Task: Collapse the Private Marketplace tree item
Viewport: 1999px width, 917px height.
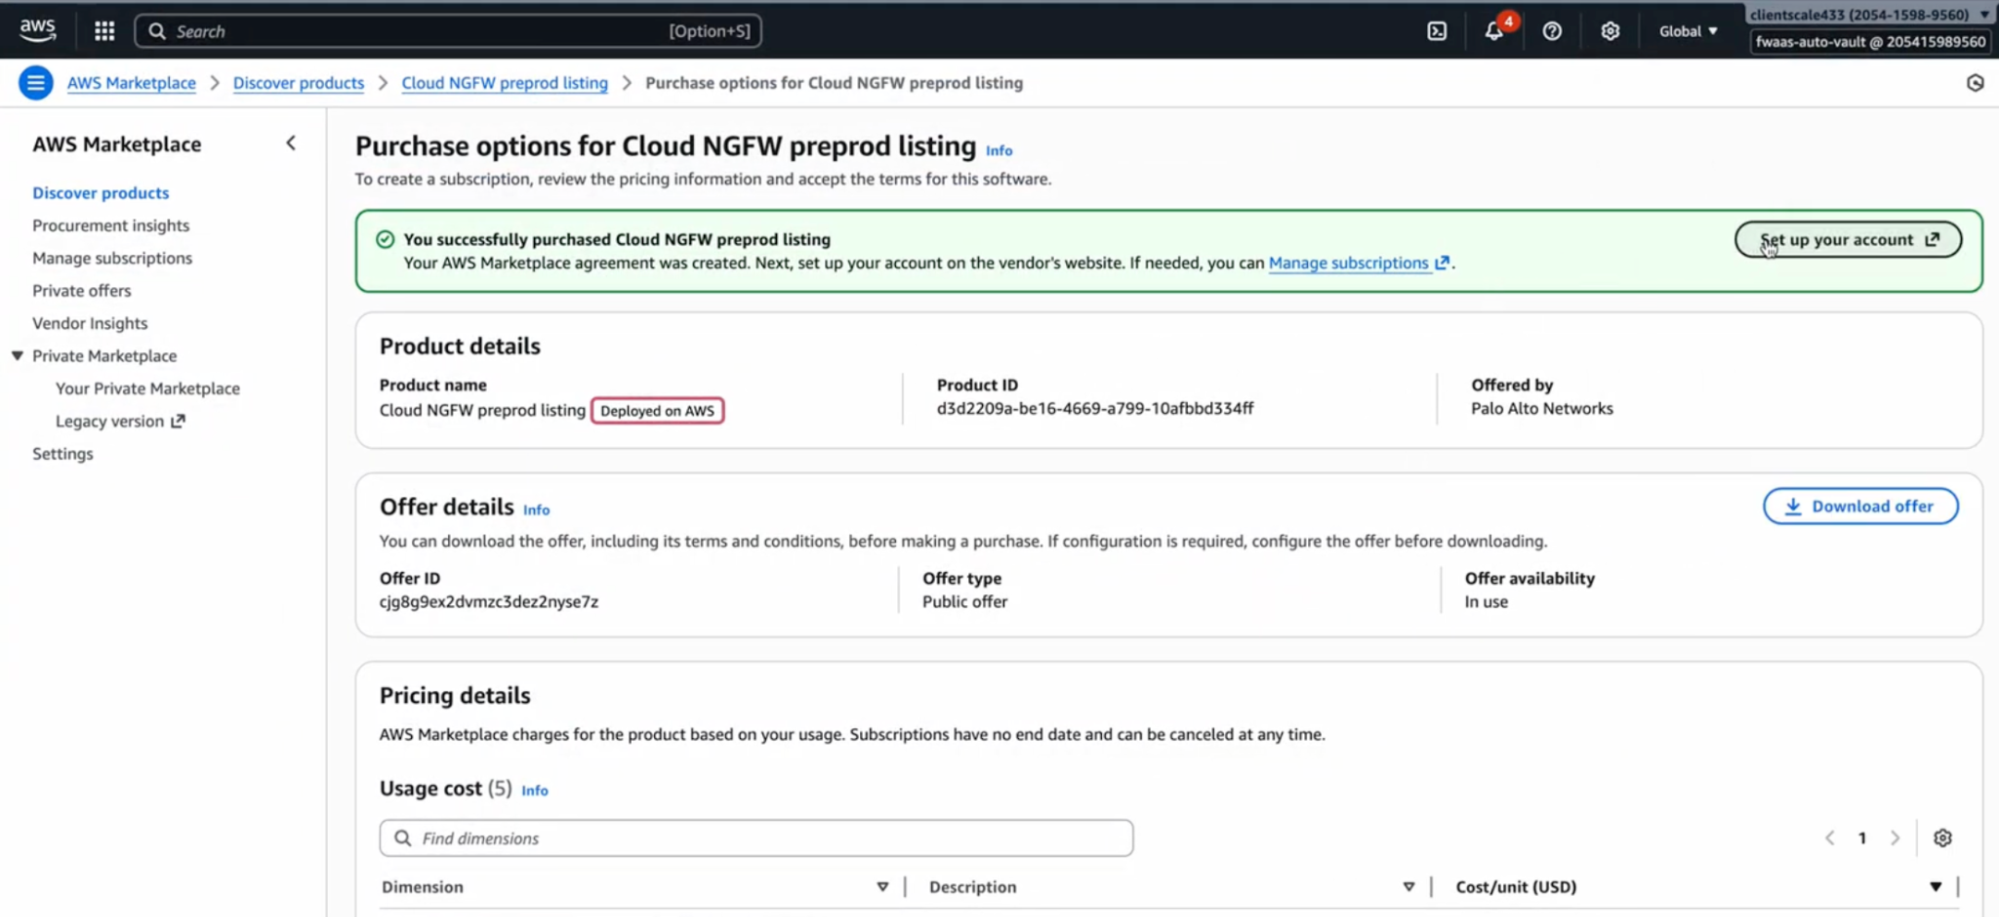Action: click(x=17, y=356)
